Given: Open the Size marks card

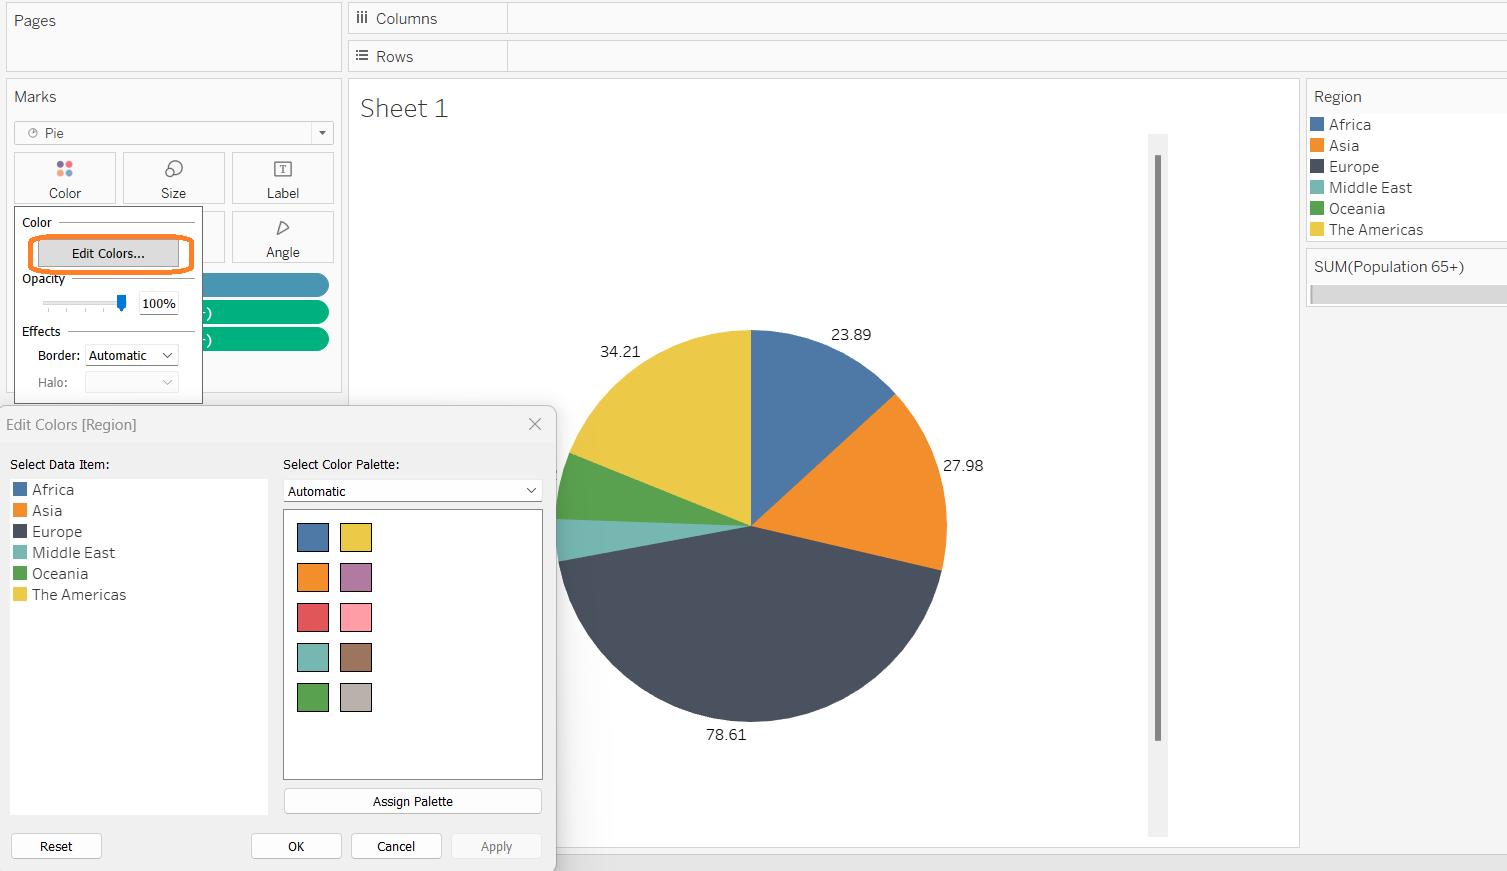Looking at the screenshot, I should (174, 178).
